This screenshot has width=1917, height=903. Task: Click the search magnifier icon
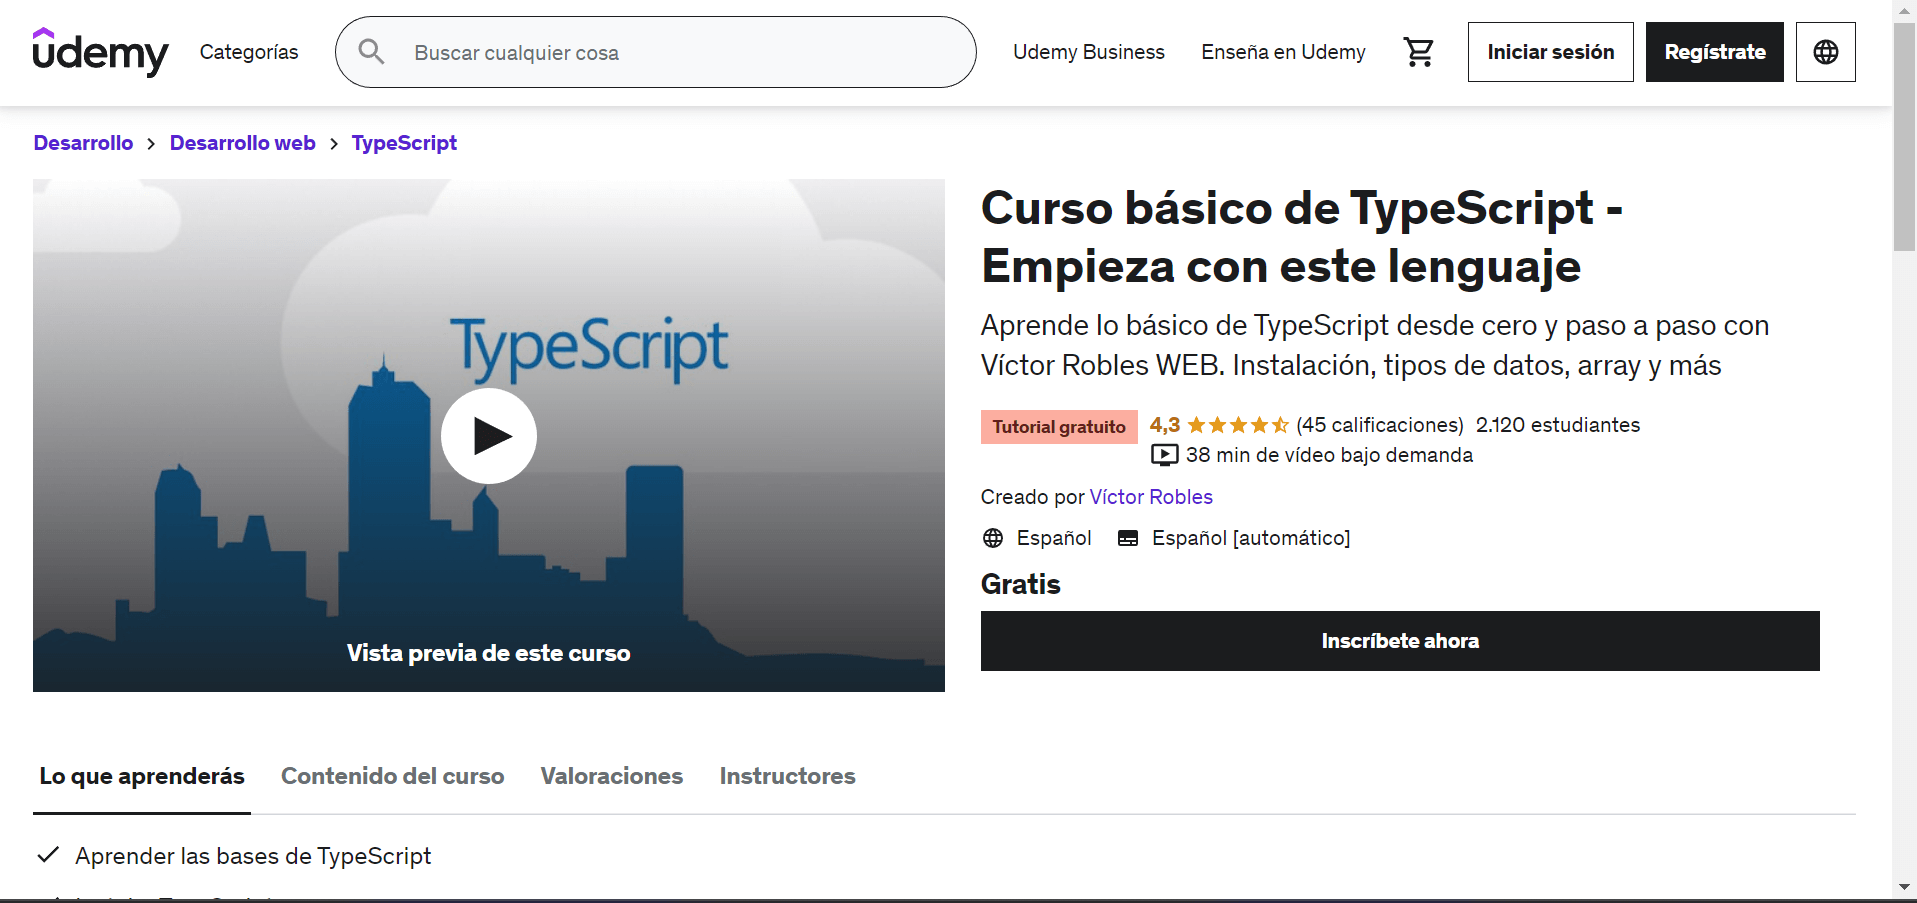click(x=371, y=52)
